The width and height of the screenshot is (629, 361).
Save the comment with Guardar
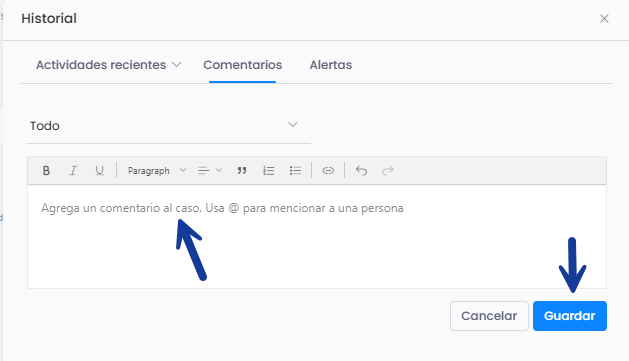pos(570,316)
